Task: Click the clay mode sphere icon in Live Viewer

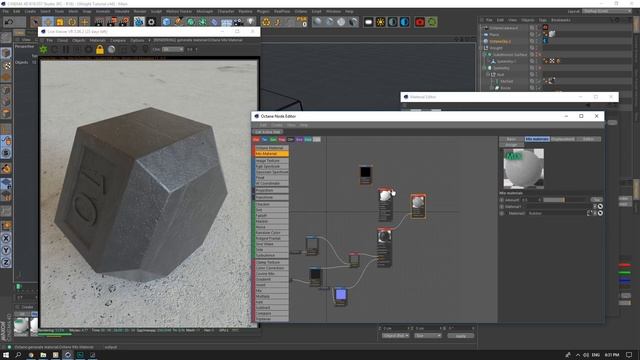Action: coord(111,49)
